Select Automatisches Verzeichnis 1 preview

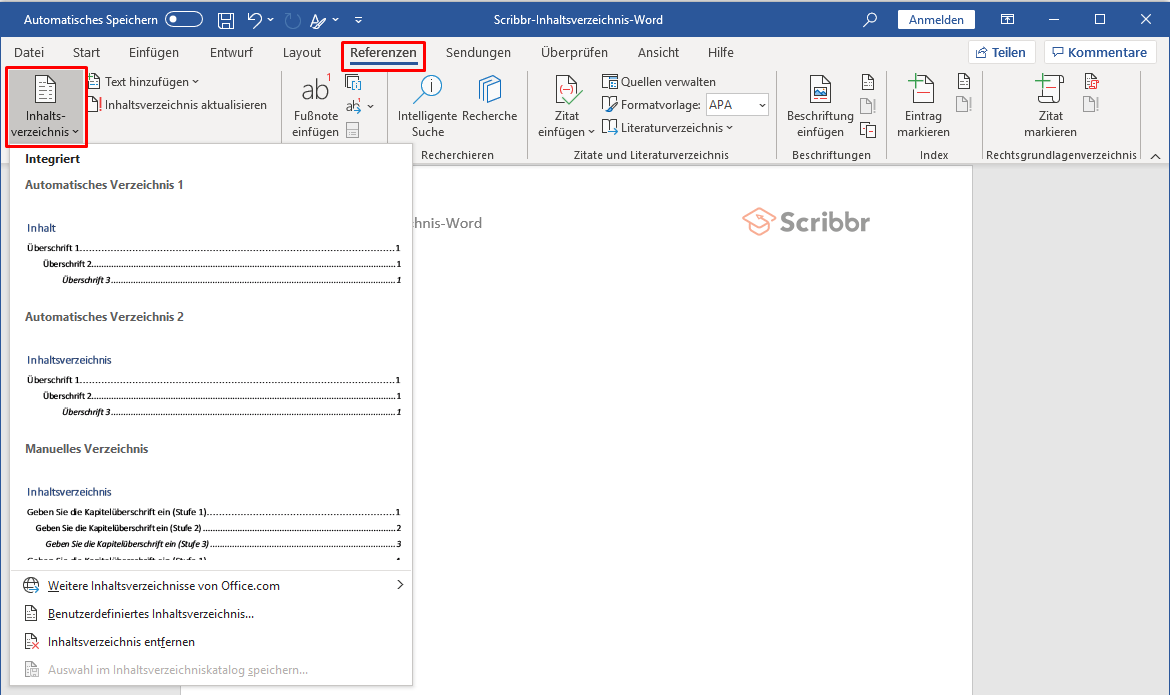click(211, 232)
